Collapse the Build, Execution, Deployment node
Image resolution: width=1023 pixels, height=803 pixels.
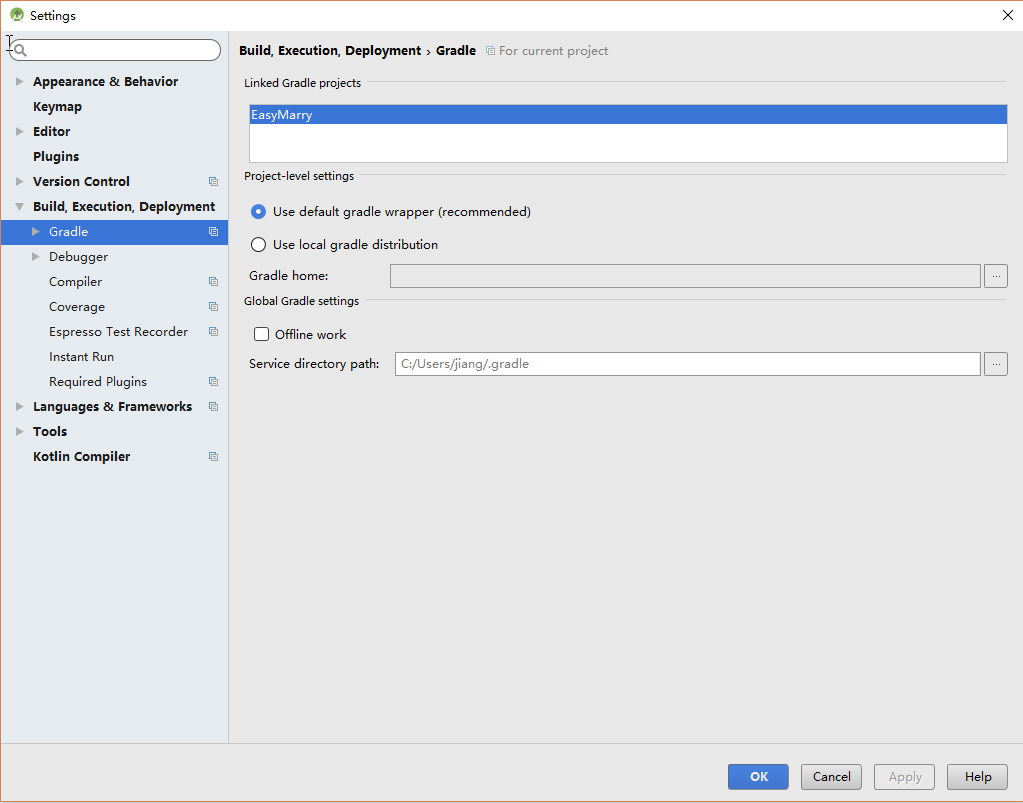pos(18,206)
